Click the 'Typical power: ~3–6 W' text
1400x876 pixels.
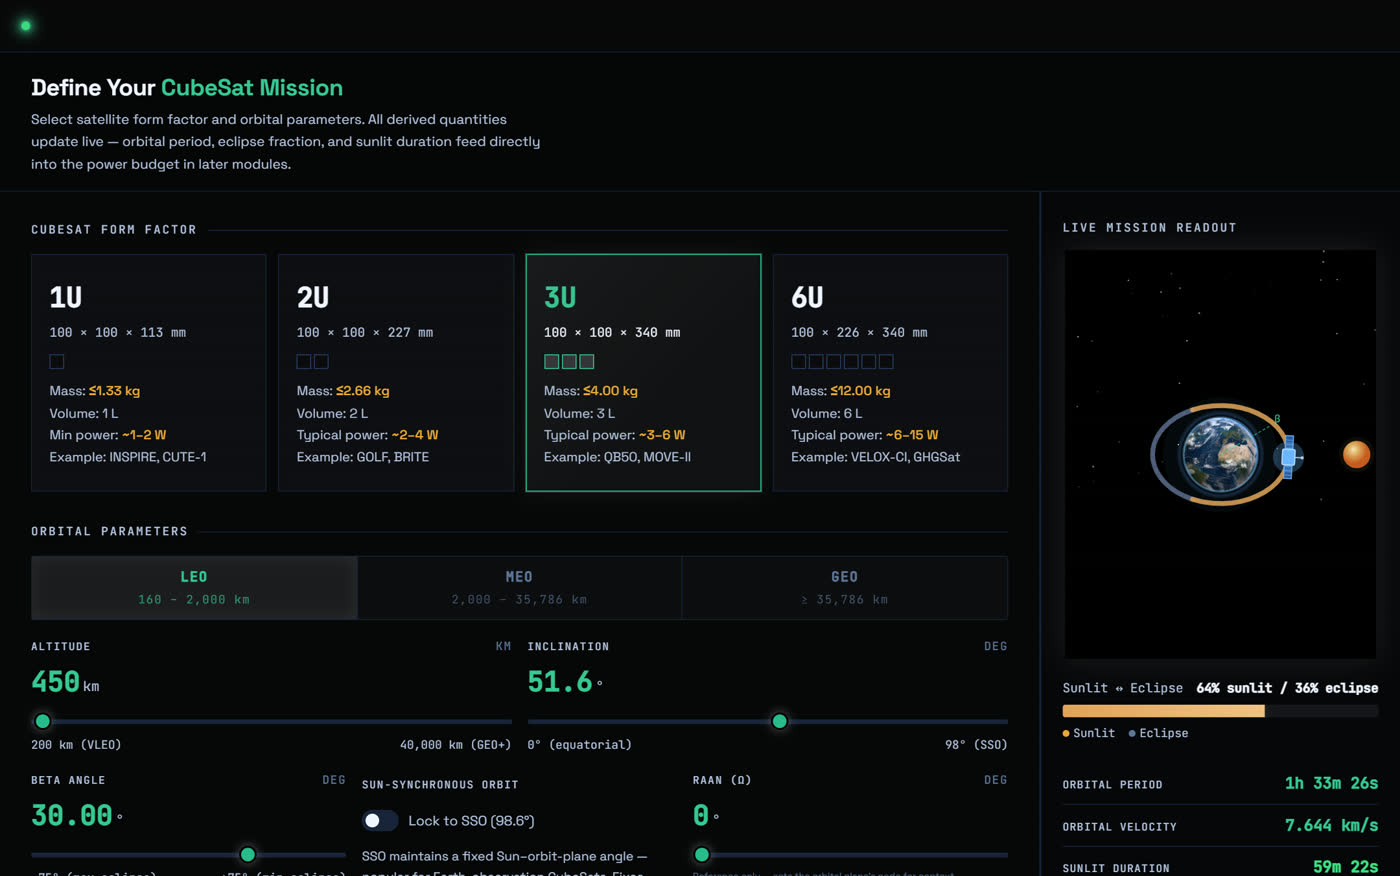click(614, 435)
